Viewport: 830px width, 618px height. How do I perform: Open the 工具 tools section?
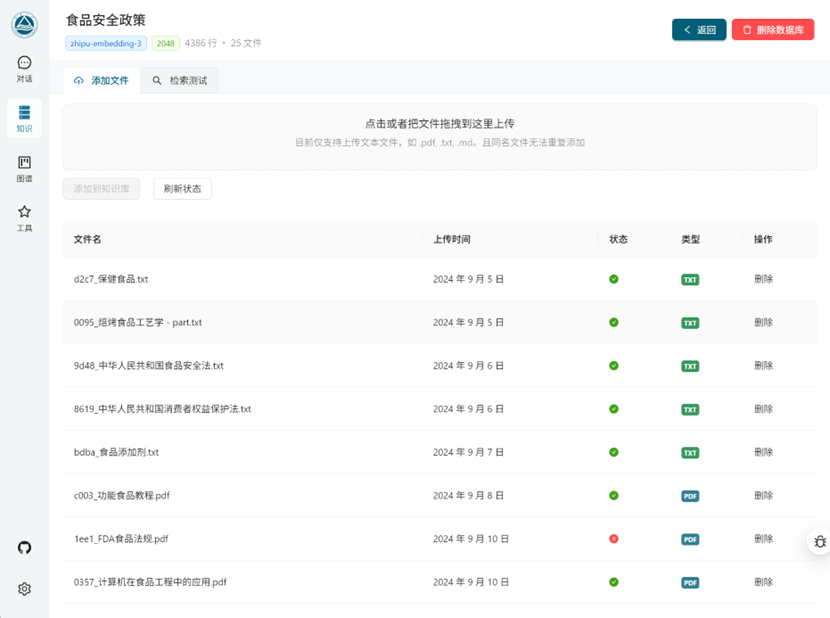pyautogui.click(x=24, y=219)
